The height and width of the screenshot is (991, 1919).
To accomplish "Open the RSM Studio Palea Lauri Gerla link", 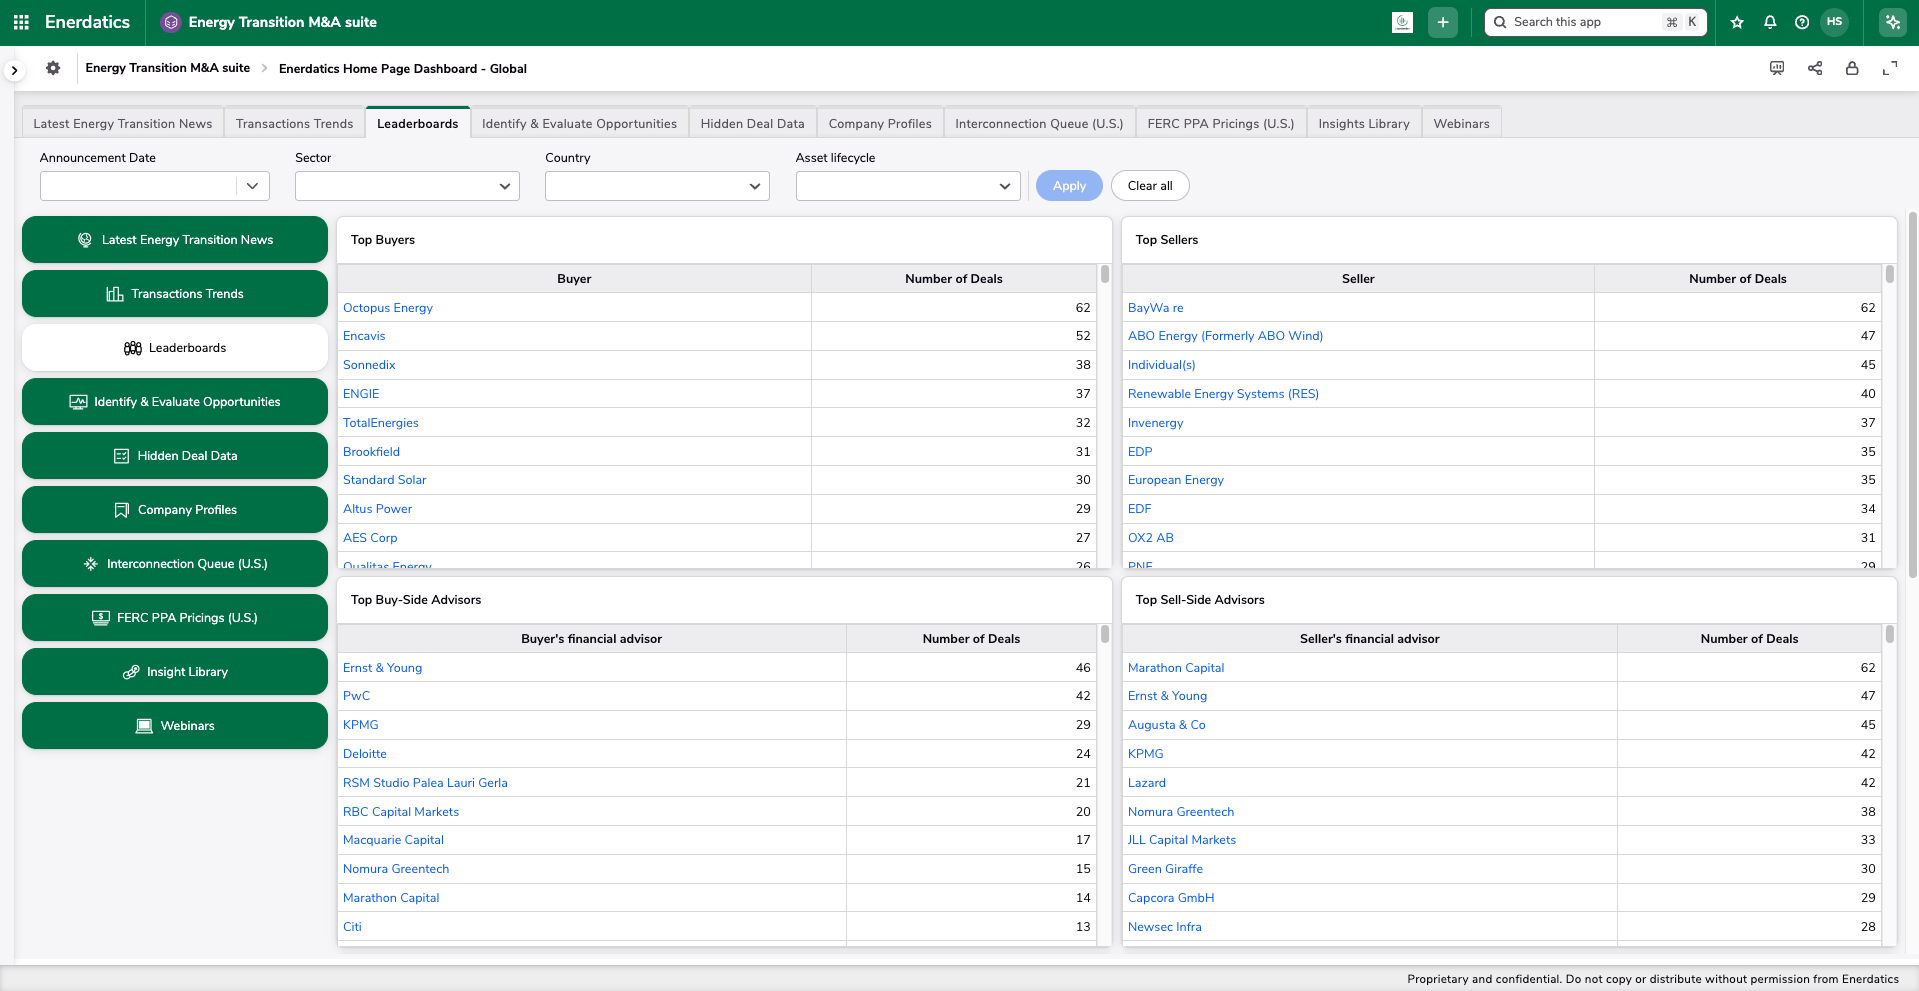I will (x=425, y=783).
